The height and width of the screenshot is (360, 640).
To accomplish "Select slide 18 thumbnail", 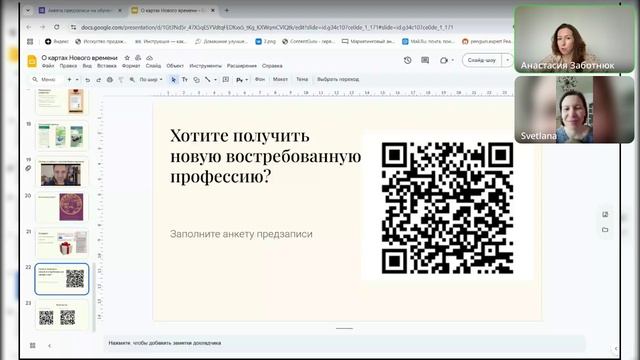I will coord(62,136).
